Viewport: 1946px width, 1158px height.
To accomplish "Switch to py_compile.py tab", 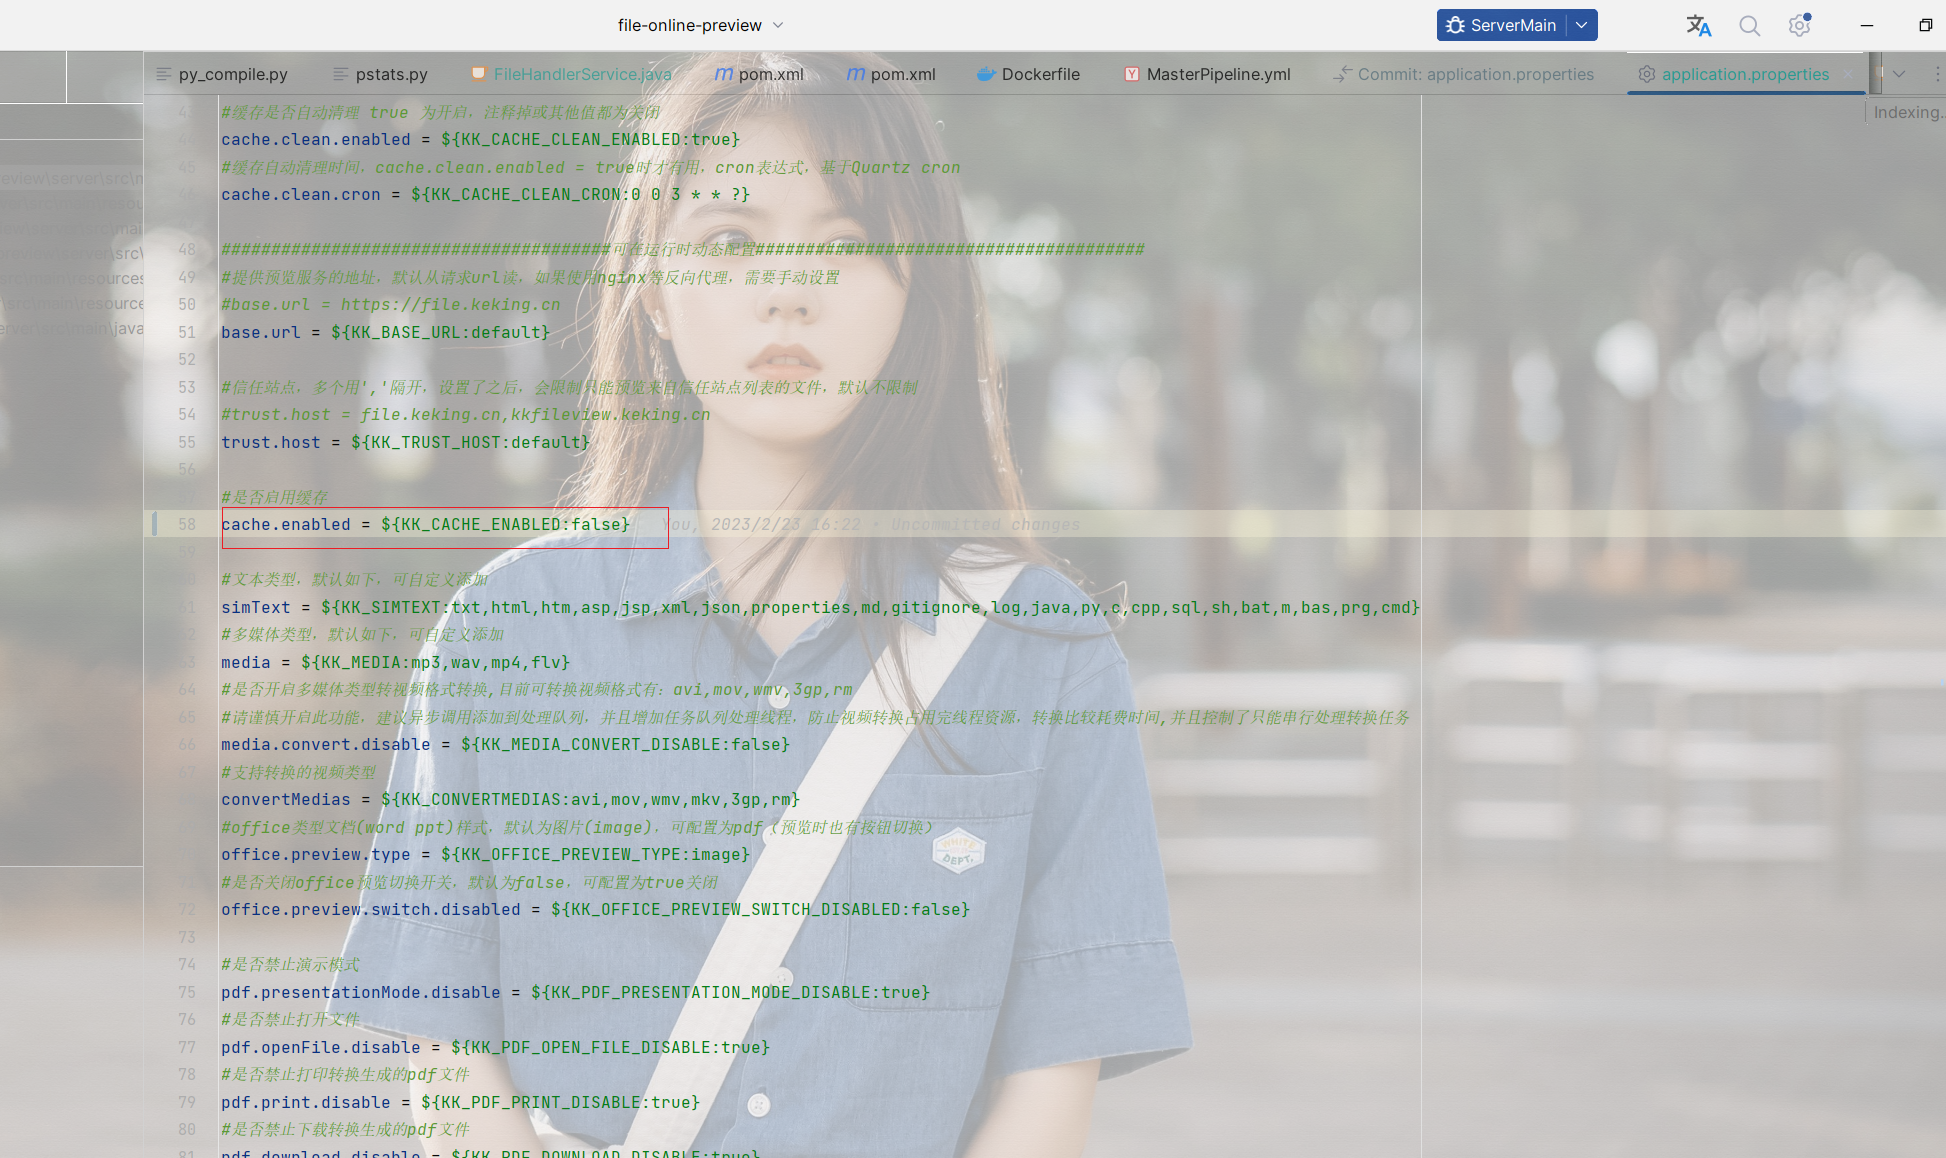I will [232, 74].
